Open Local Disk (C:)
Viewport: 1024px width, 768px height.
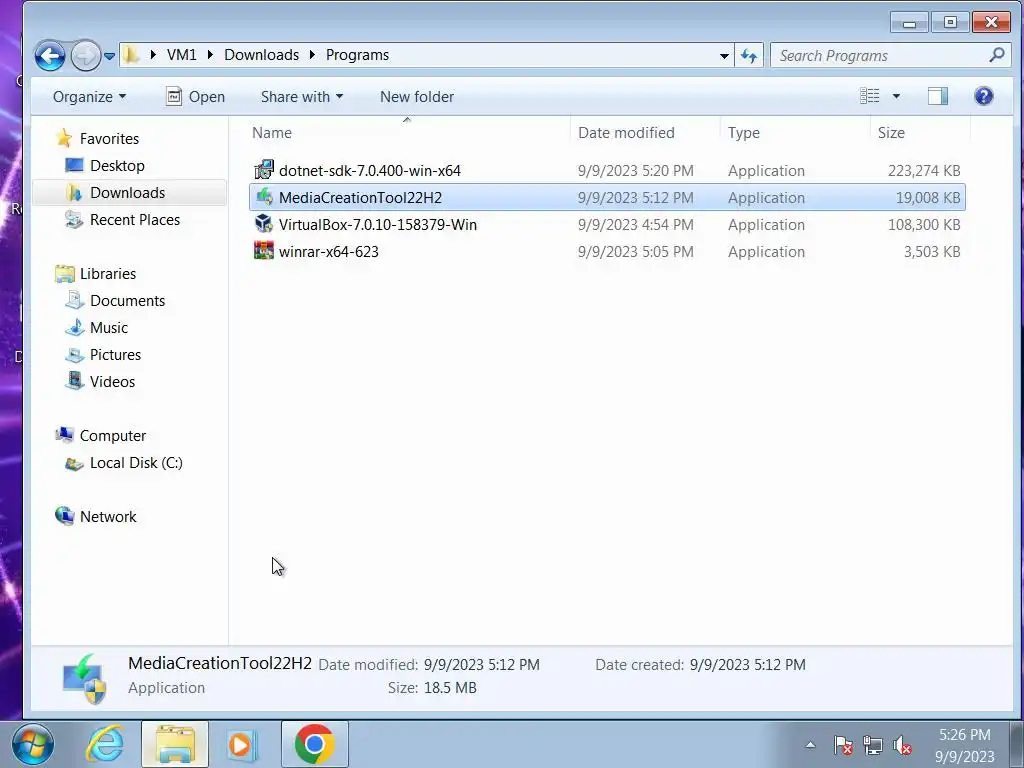(x=136, y=463)
